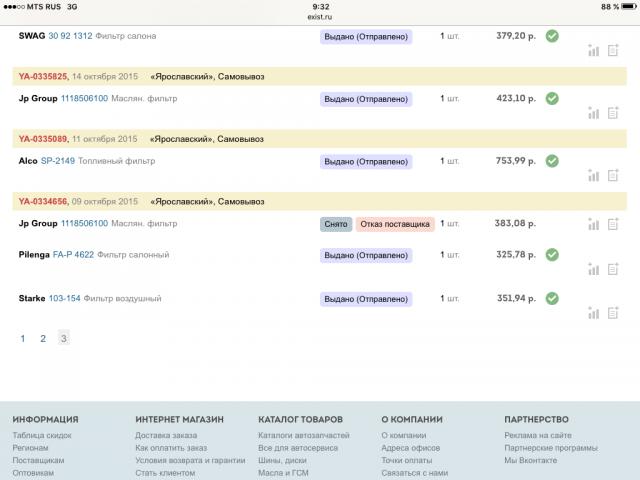Image resolution: width=640 pixels, height=480 pixels.
Task: Open Доставка заказа footer link
Action: [x=166, y=435]
